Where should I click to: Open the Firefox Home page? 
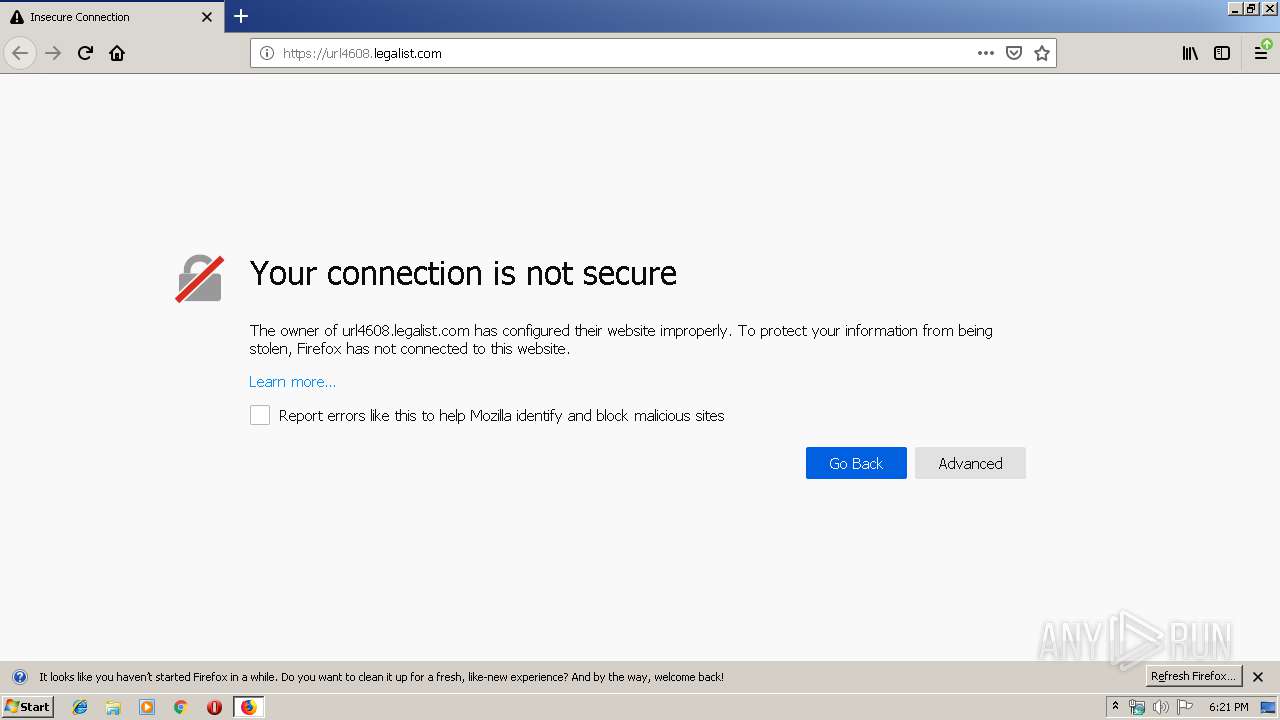pos(117,53)
